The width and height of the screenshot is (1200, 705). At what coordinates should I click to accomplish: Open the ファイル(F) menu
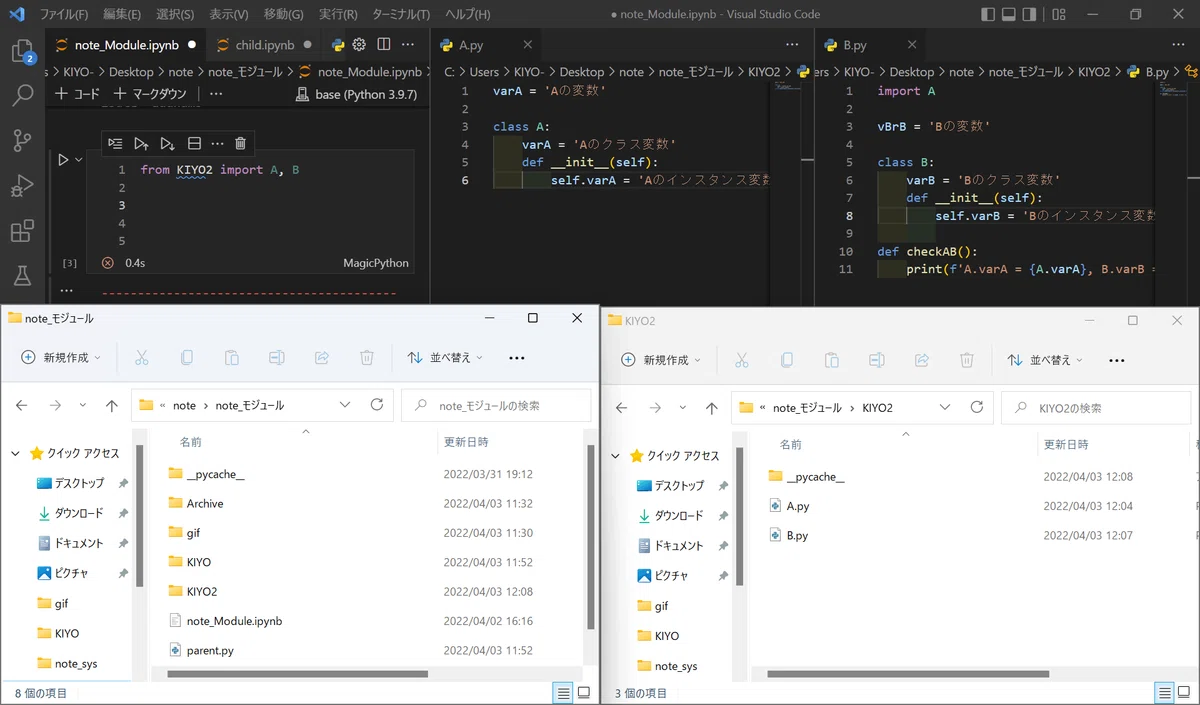click(x=64, y=15)
